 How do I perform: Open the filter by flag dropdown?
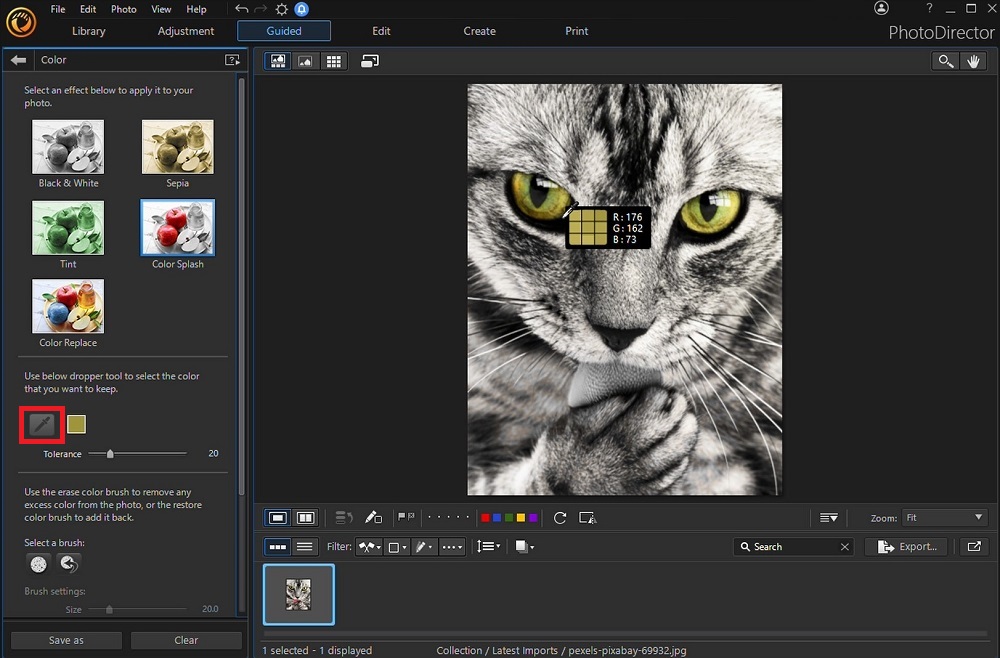369,546
